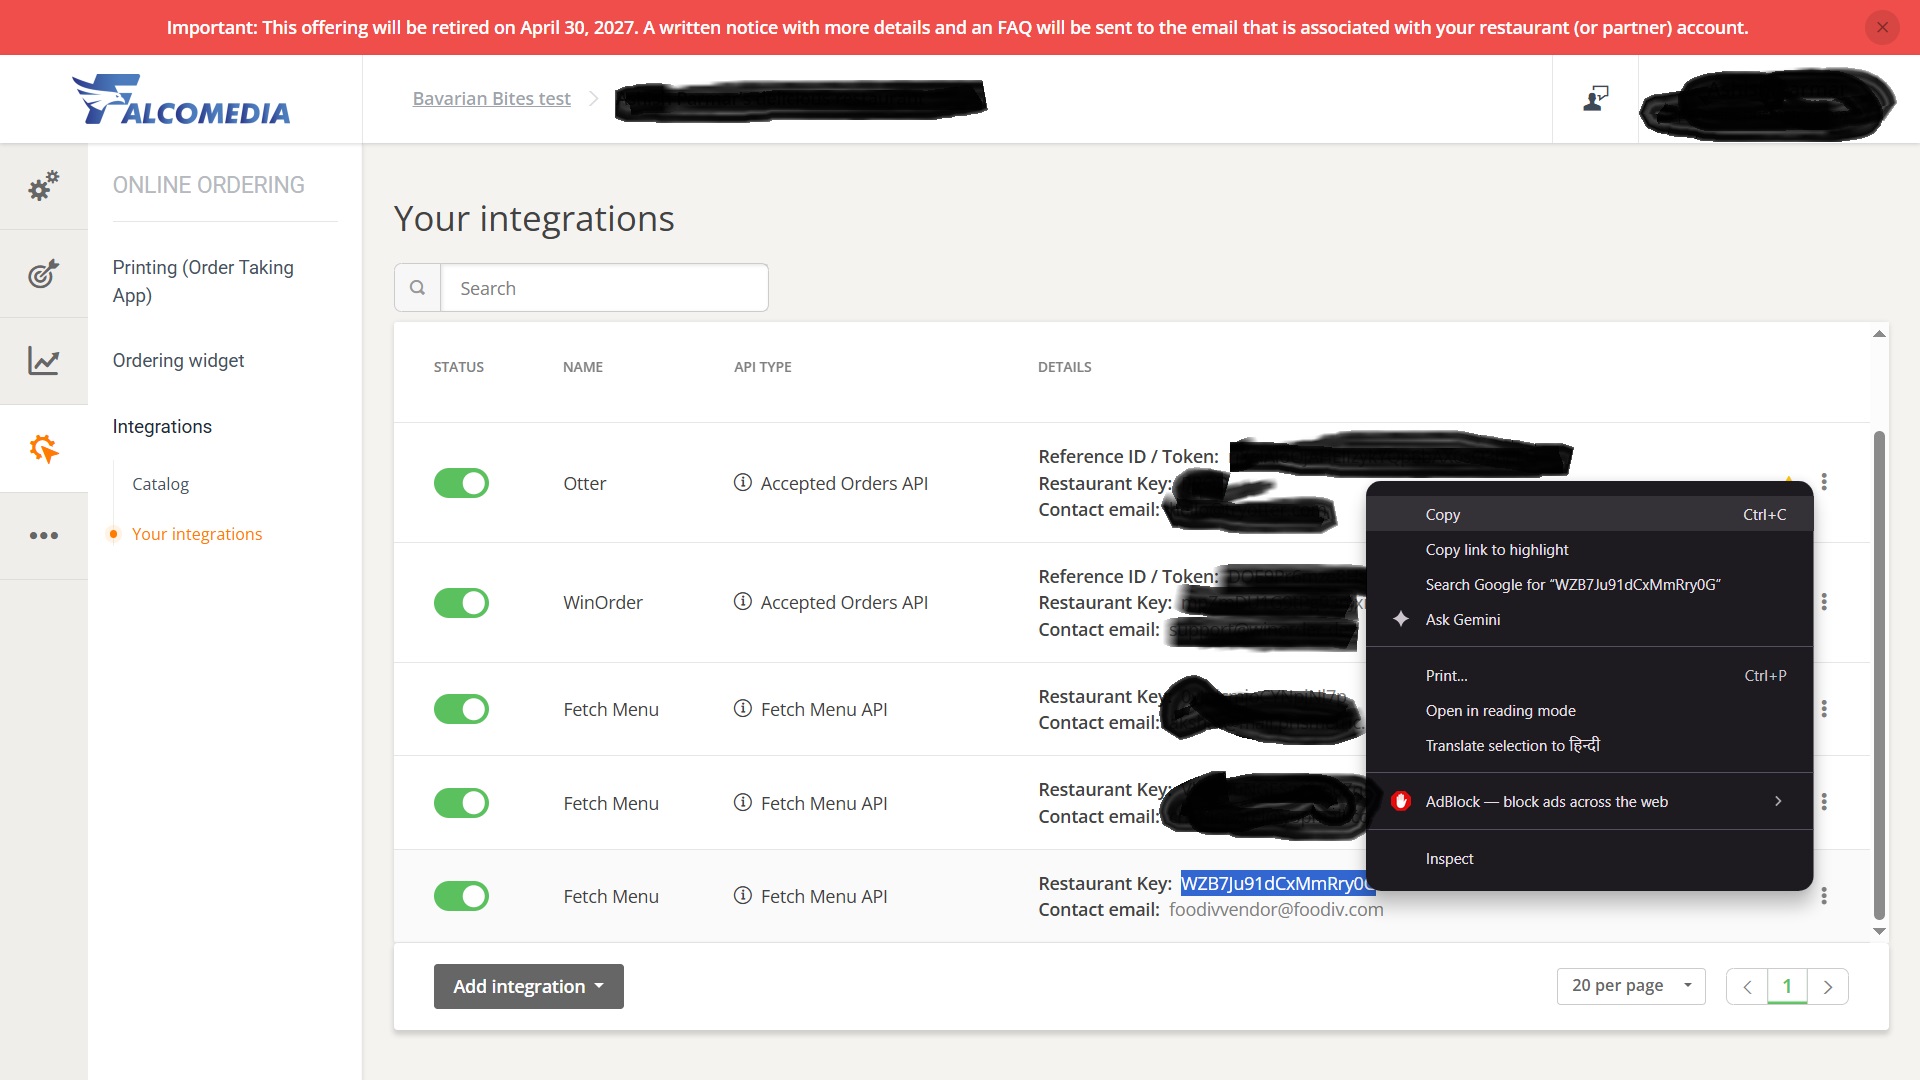Open the Add integration dropdown

coord(528,986)
